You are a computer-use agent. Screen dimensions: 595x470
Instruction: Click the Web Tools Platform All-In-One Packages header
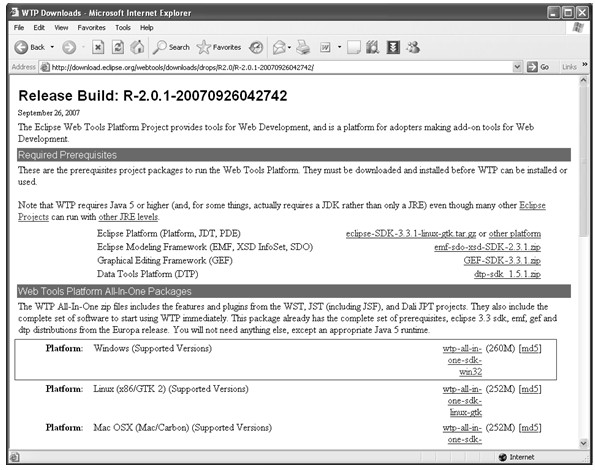tap(294, 291)
